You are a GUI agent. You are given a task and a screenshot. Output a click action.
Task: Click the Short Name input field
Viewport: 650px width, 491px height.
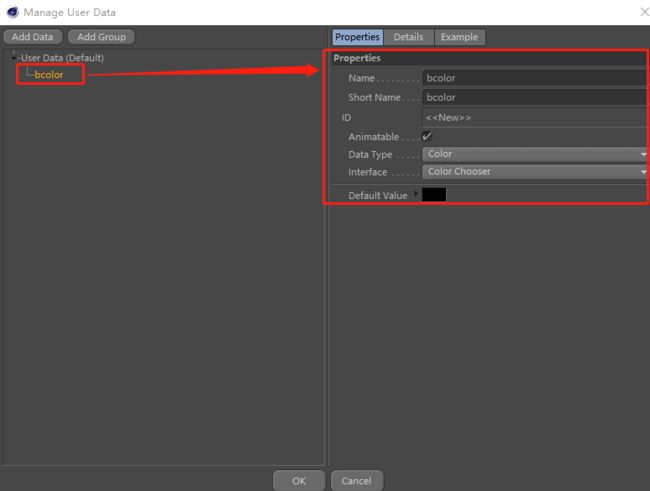click(535, 97)
